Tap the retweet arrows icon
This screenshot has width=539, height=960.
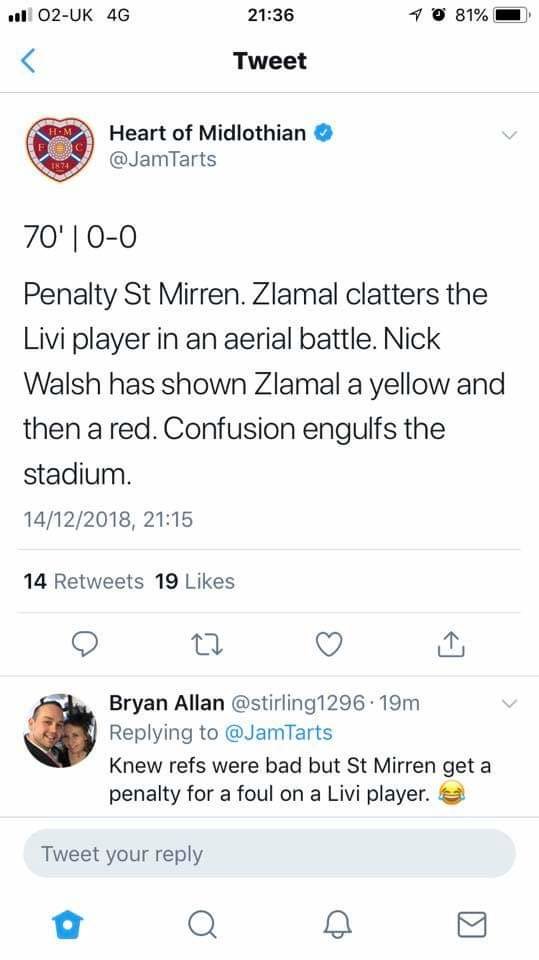(207, 645)
